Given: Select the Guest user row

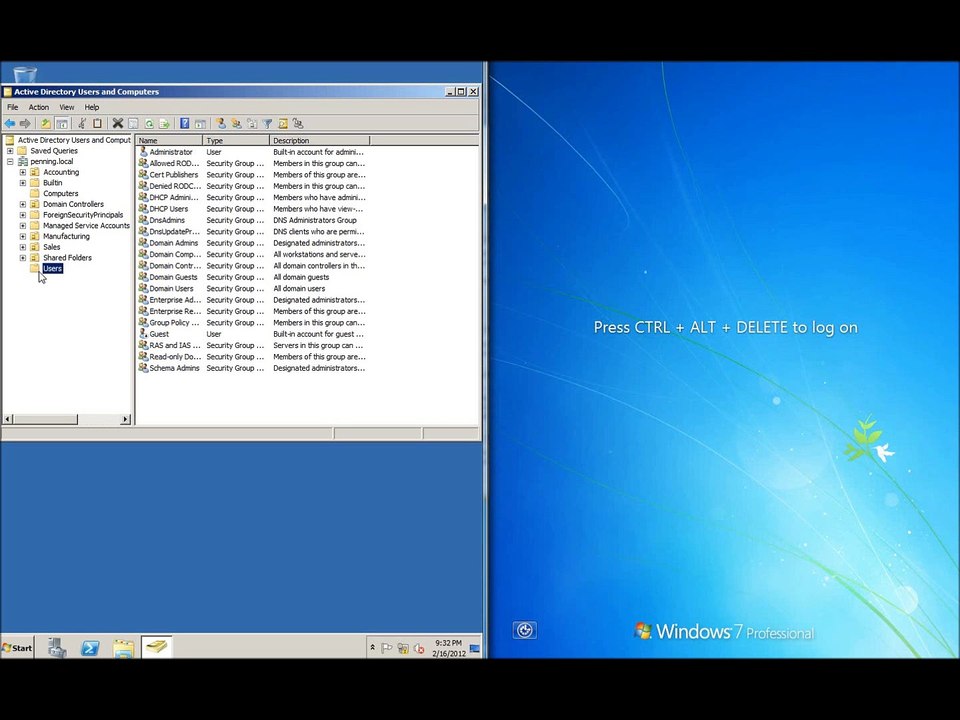Looking at the screenshot, I should click(252, 334).
